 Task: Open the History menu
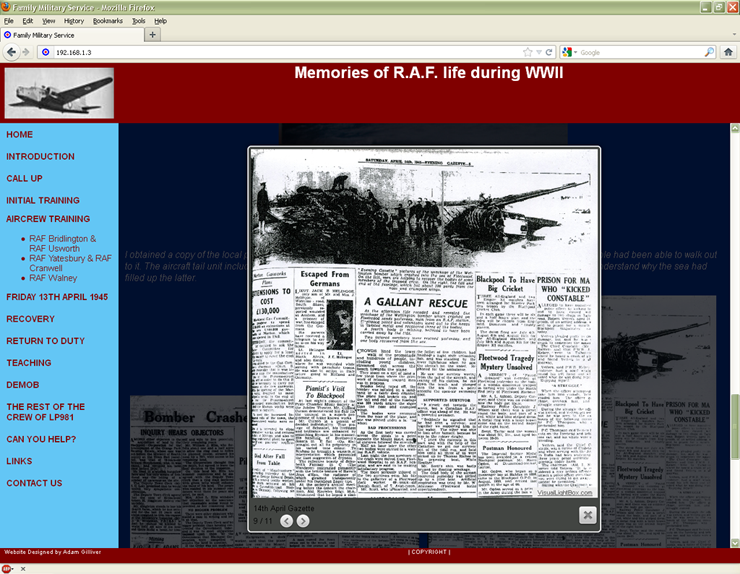coord(74,20)
